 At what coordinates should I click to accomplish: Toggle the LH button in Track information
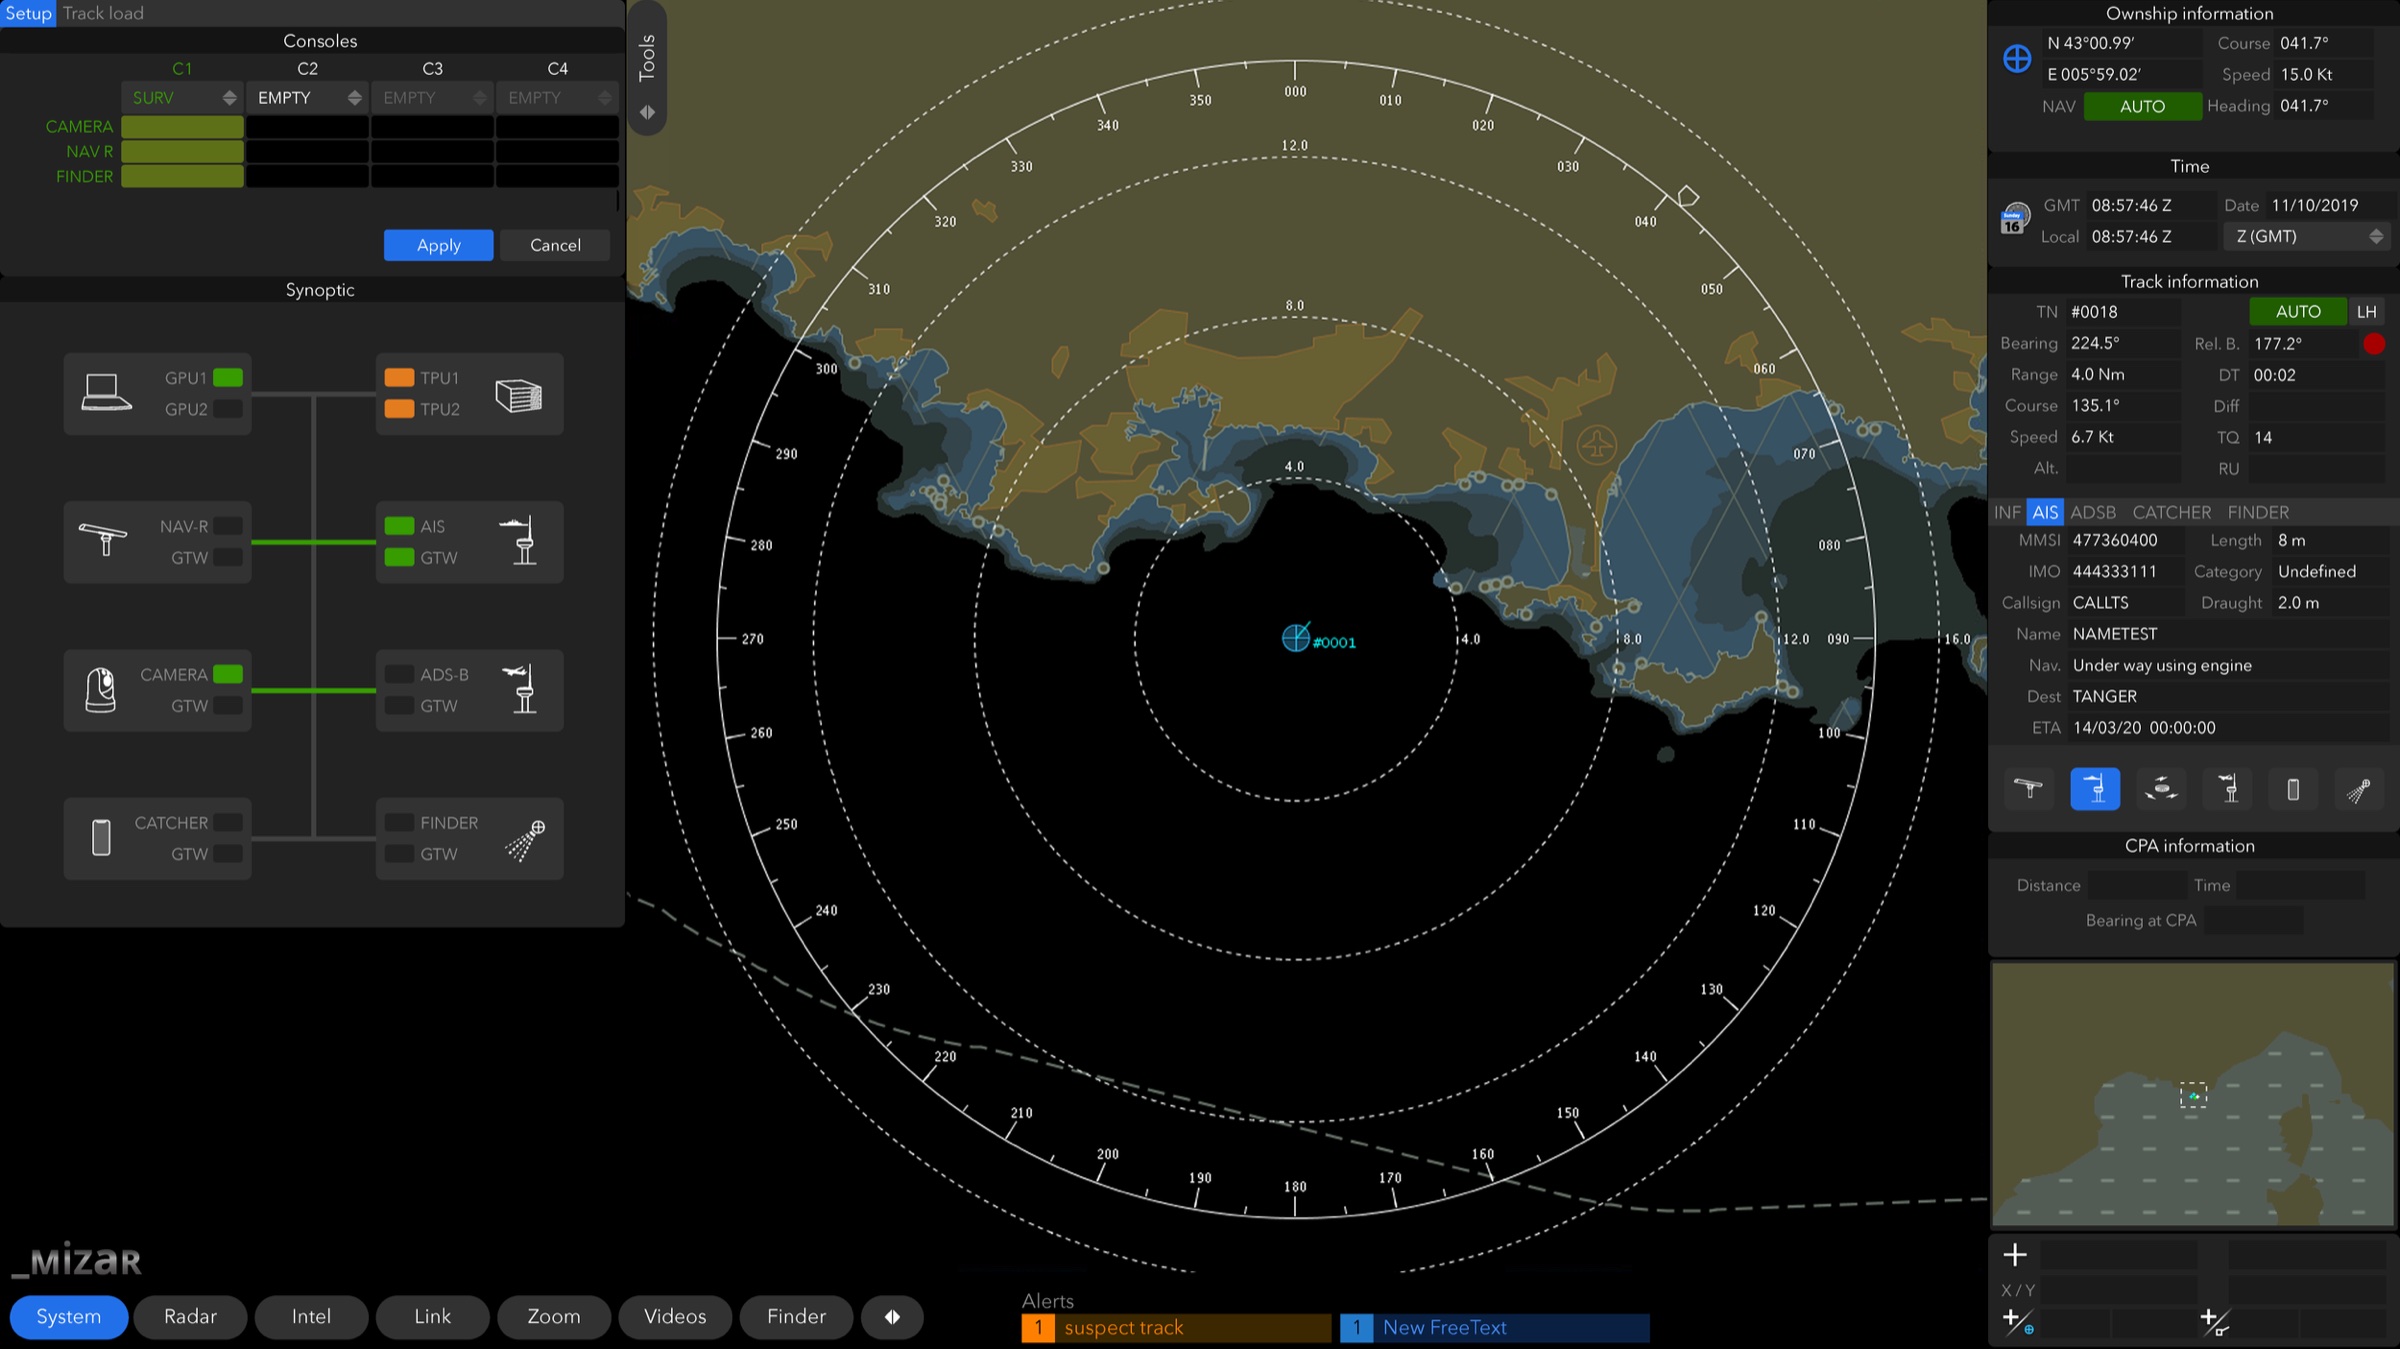click(2367, 312)
